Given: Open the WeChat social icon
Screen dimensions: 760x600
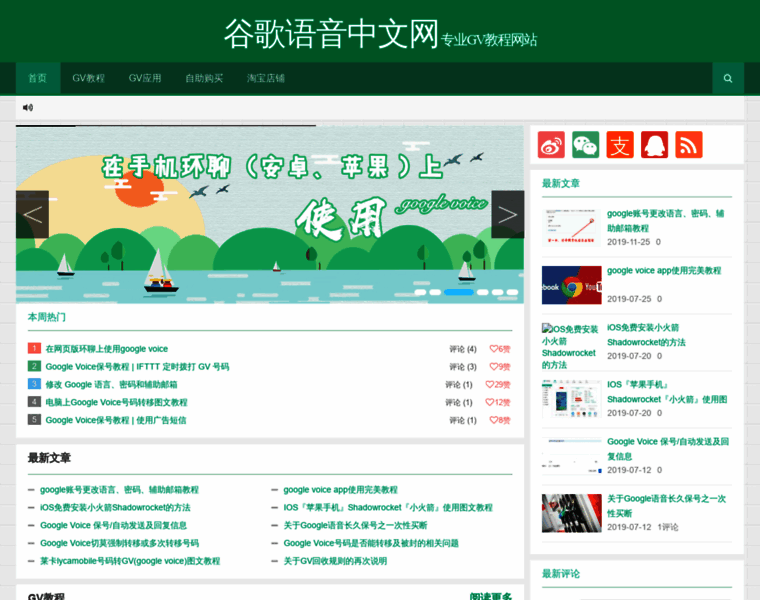Looking at the screenshot, I should point(586,144).
